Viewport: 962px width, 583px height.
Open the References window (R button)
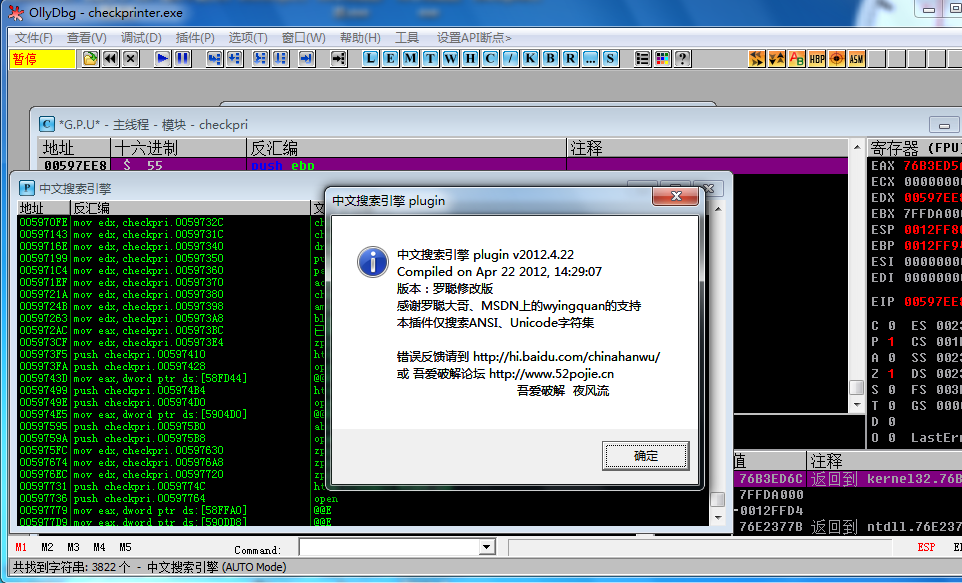coord(570,58)
